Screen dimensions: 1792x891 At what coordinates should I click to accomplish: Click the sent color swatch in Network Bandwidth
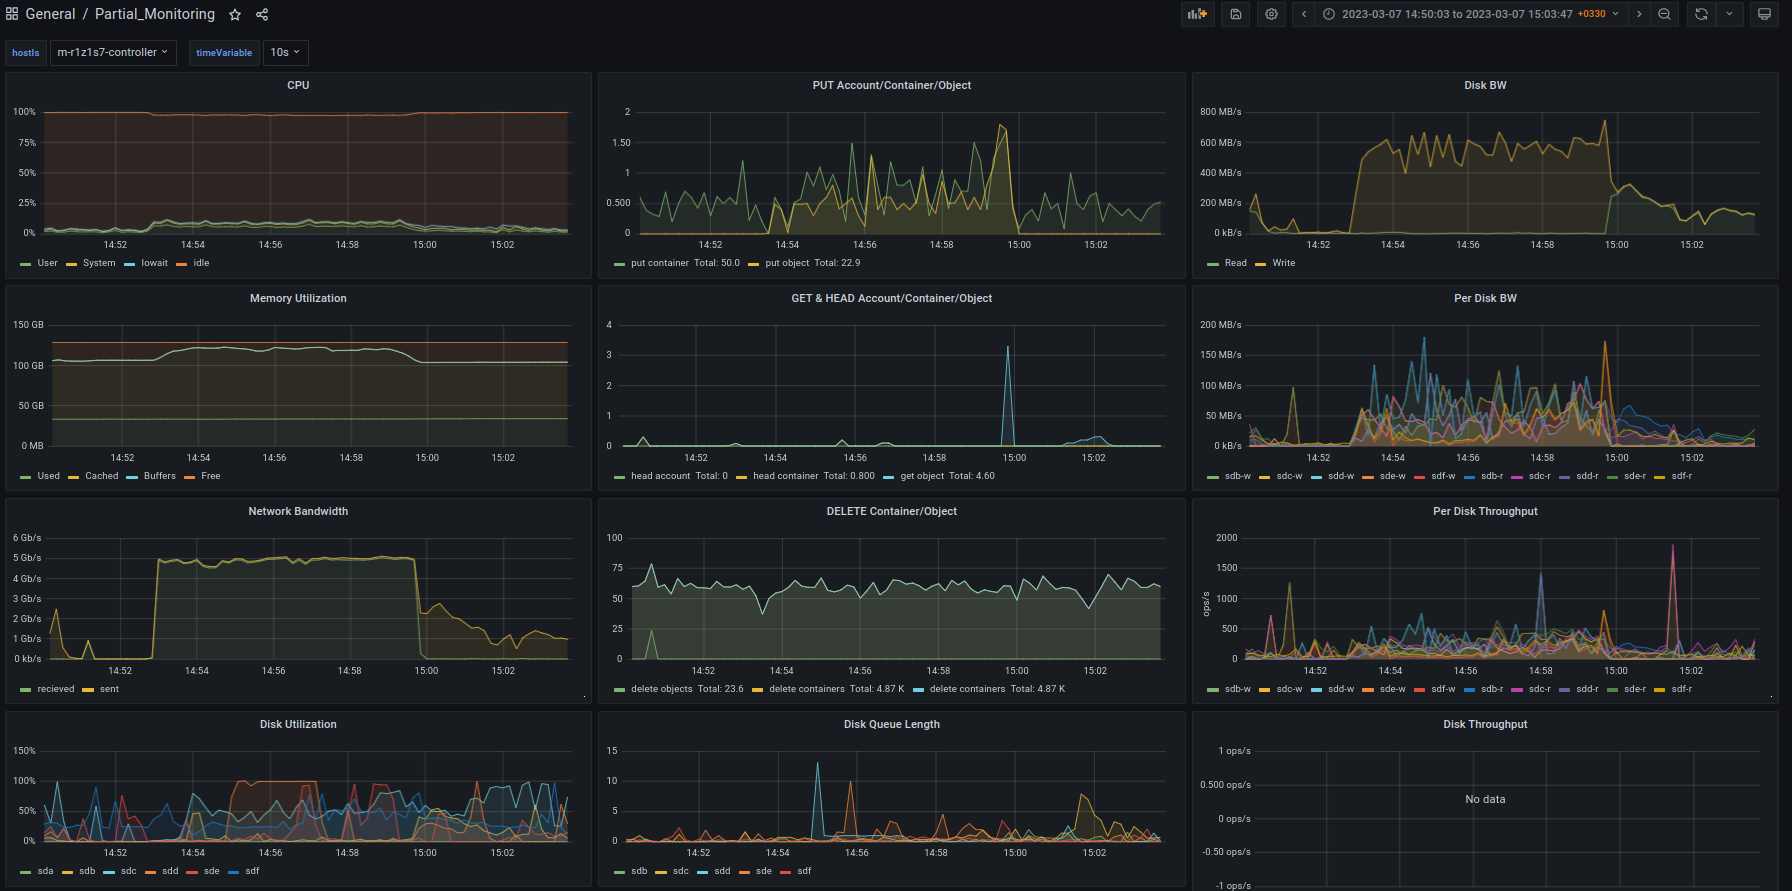tap(88, 689)
